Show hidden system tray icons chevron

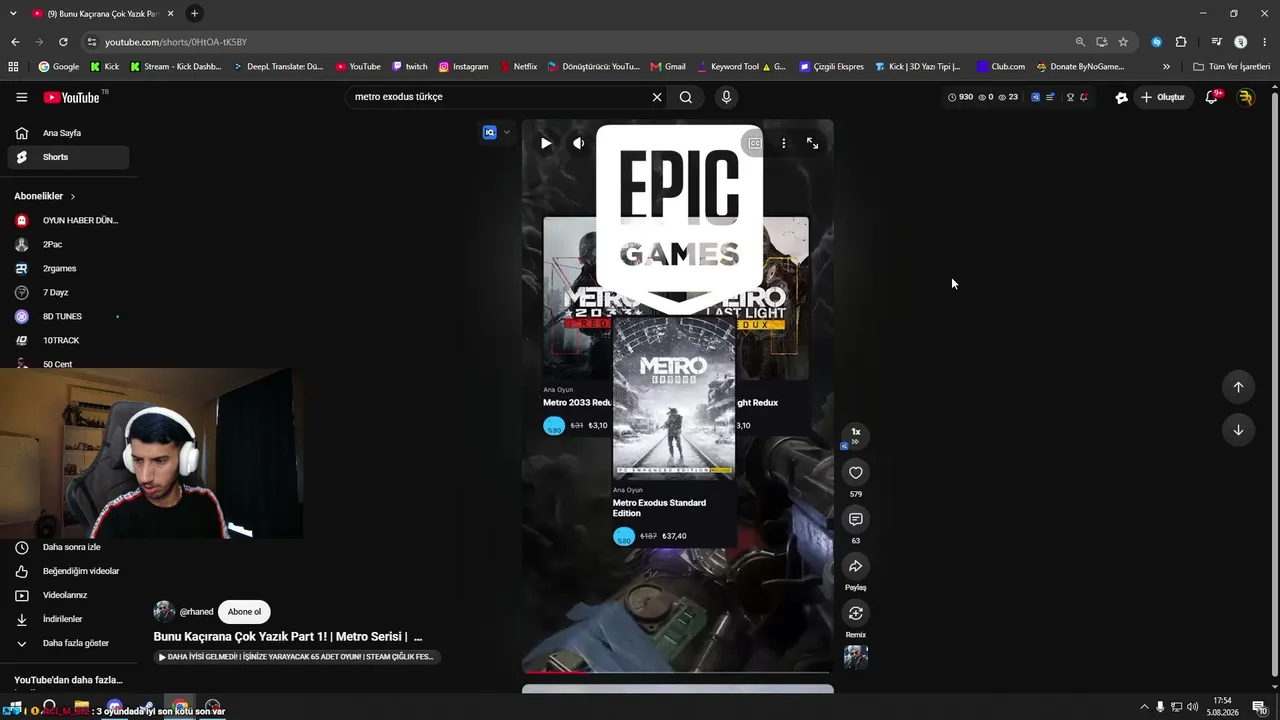[1144, 707]
